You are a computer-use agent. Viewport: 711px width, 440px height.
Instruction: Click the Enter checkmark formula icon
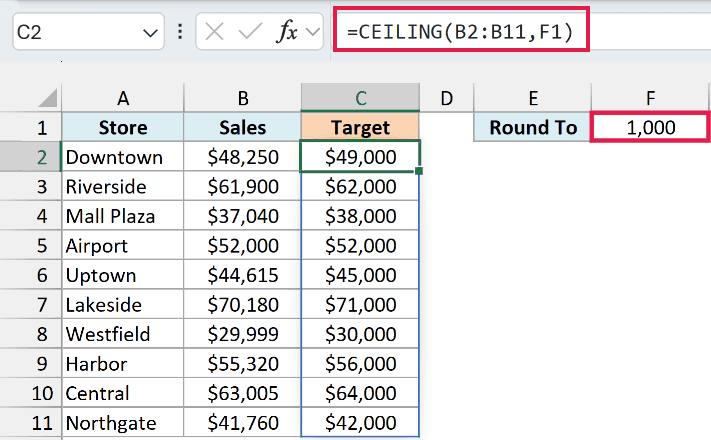click(x=250, y=32)
